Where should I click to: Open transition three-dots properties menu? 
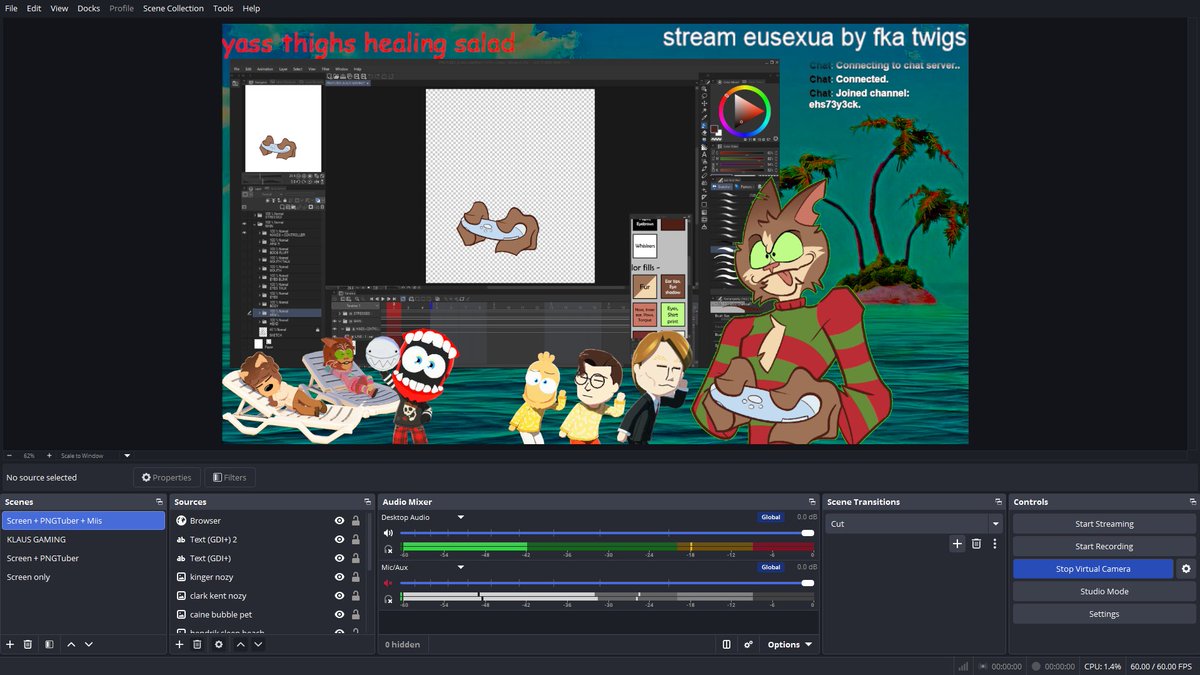[x=995, y=544]
